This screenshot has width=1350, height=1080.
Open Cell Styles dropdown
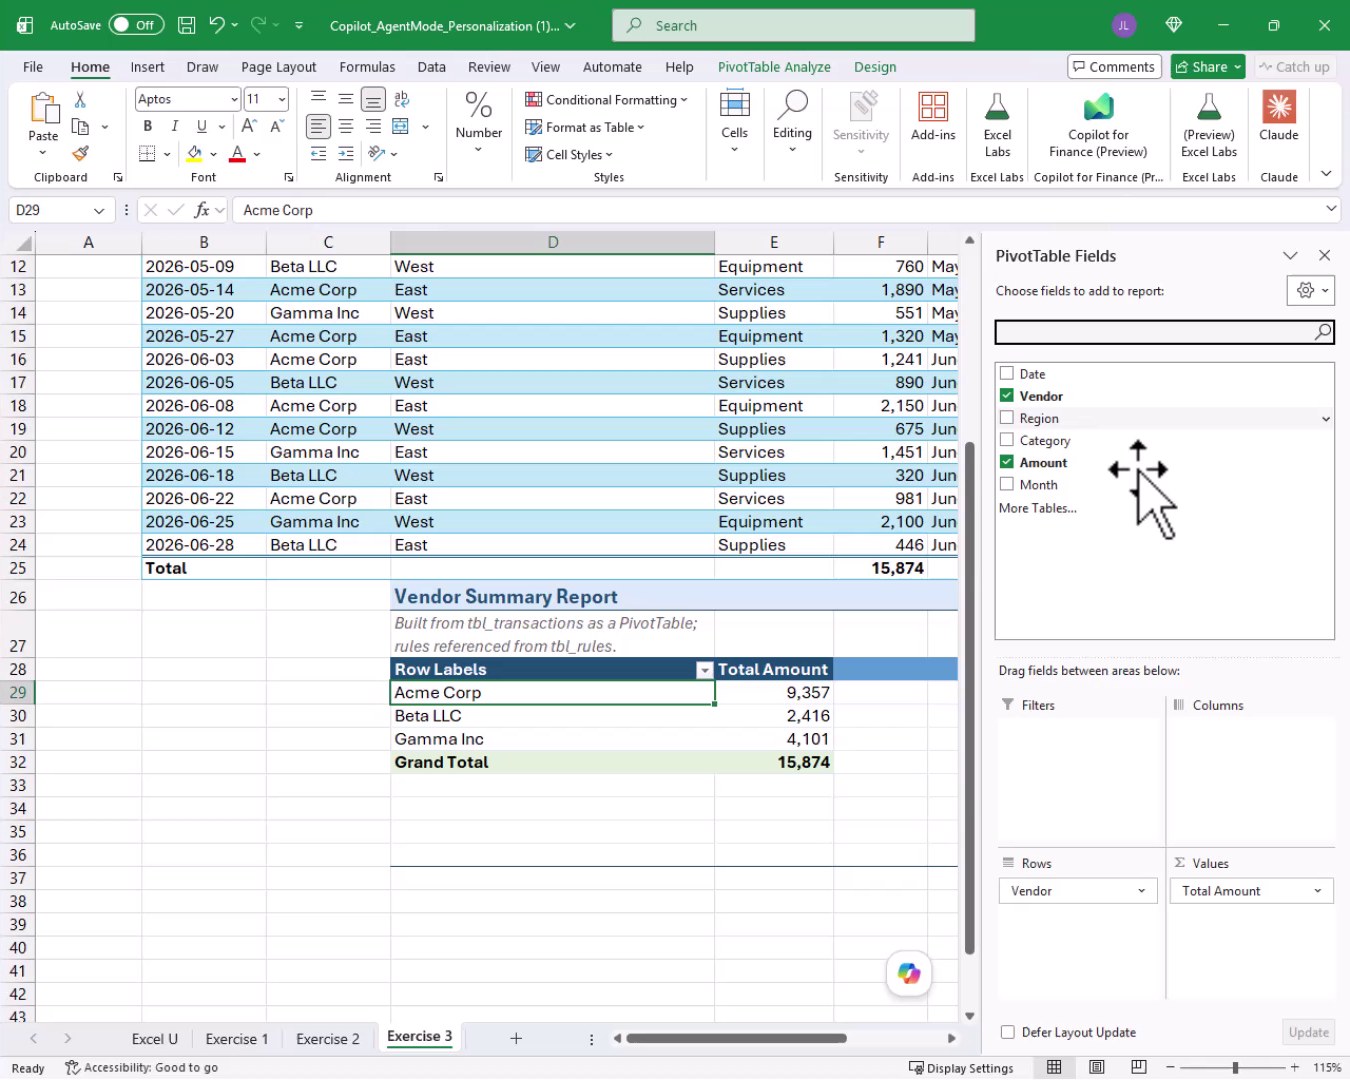pos(569,154)
